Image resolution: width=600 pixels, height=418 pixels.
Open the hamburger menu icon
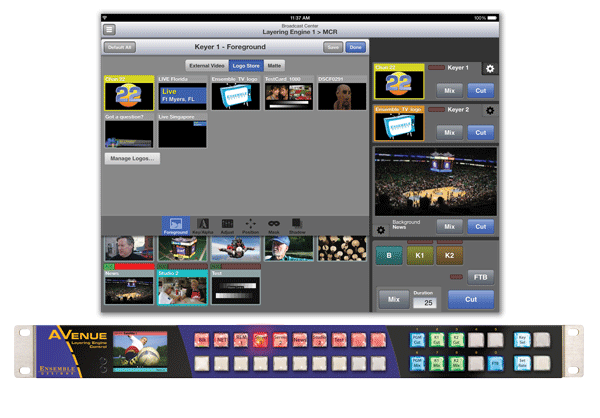pyautogui.click(x=109, y=29)
